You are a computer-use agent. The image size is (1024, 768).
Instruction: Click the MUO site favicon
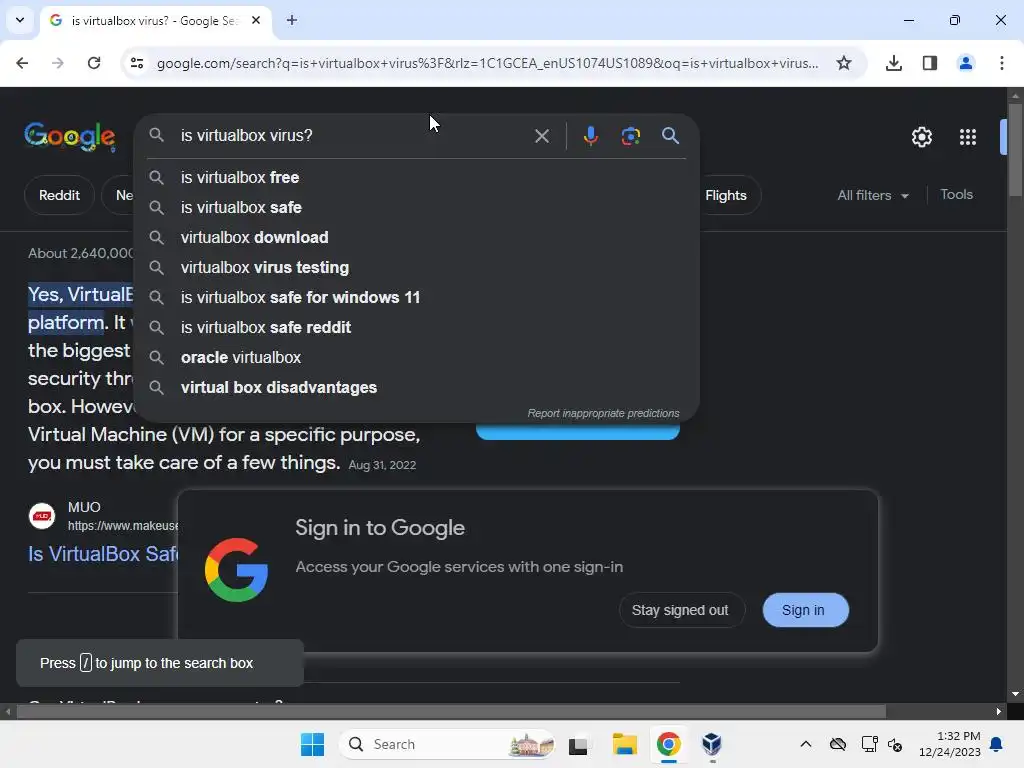pos(42,516)
